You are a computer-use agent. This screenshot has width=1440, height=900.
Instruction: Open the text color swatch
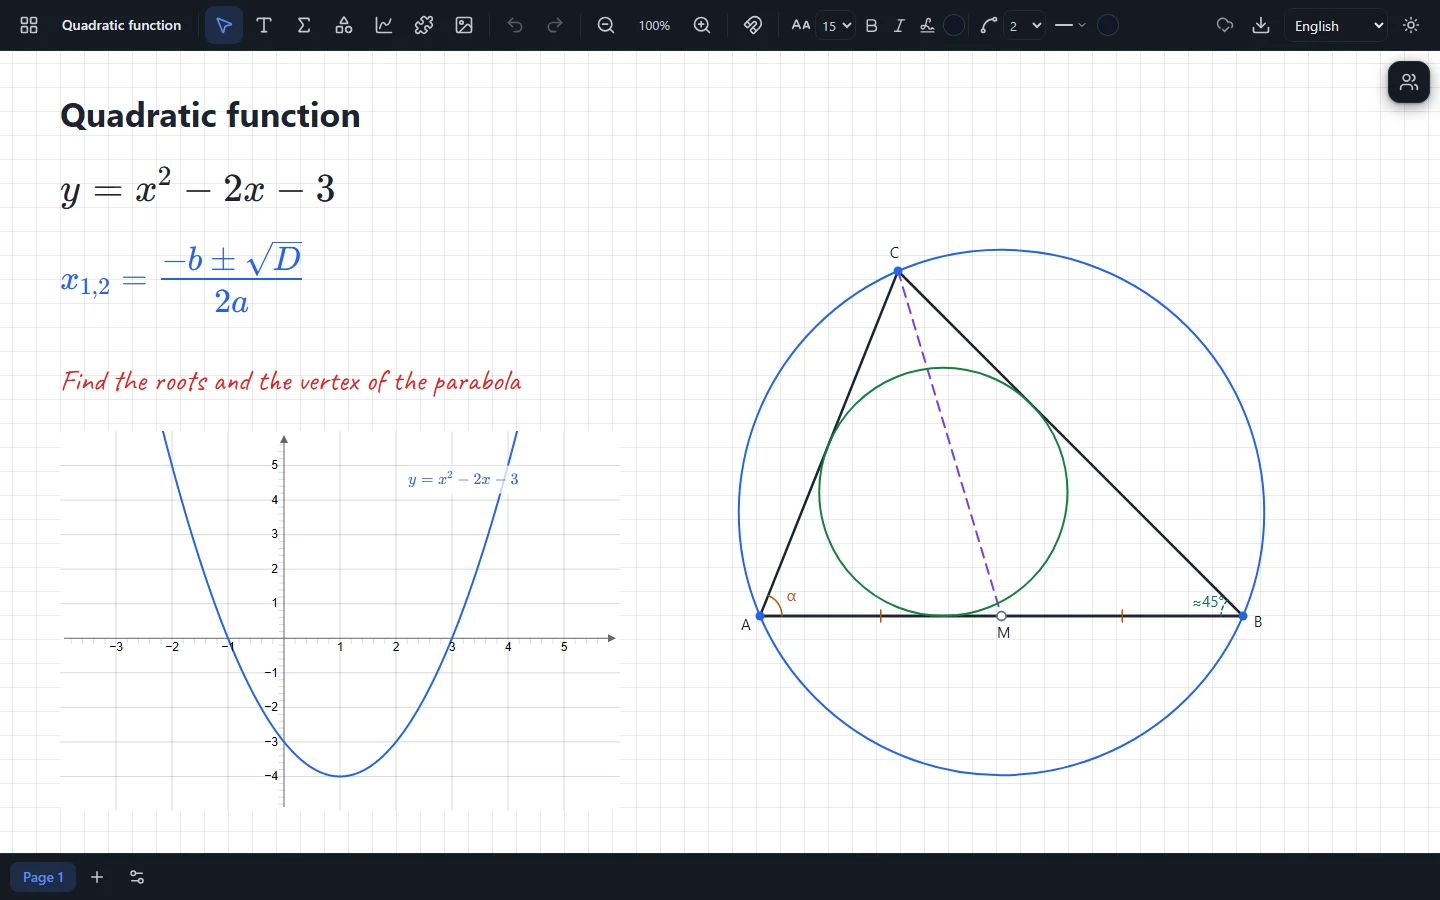click(x=955, y=25)
